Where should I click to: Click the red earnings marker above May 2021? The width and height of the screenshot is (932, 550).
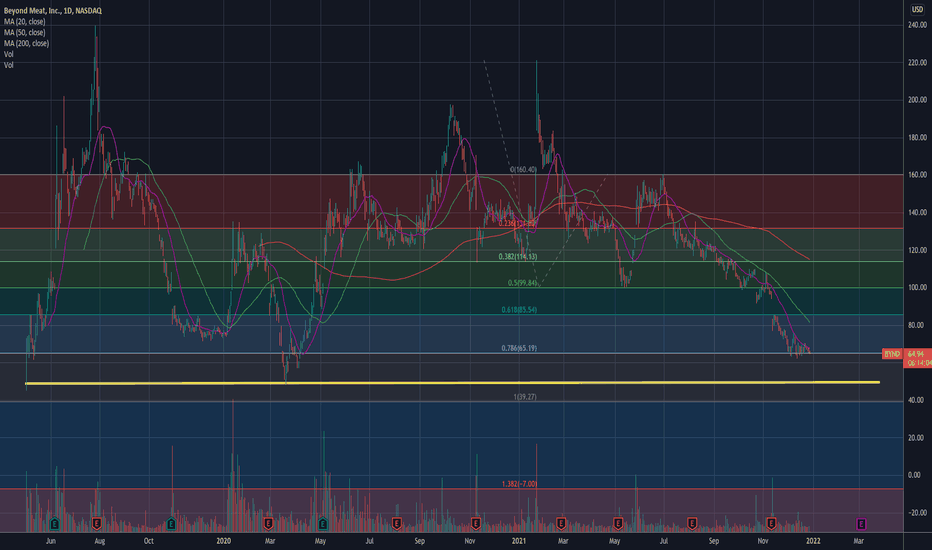click(x=618, y=524)
